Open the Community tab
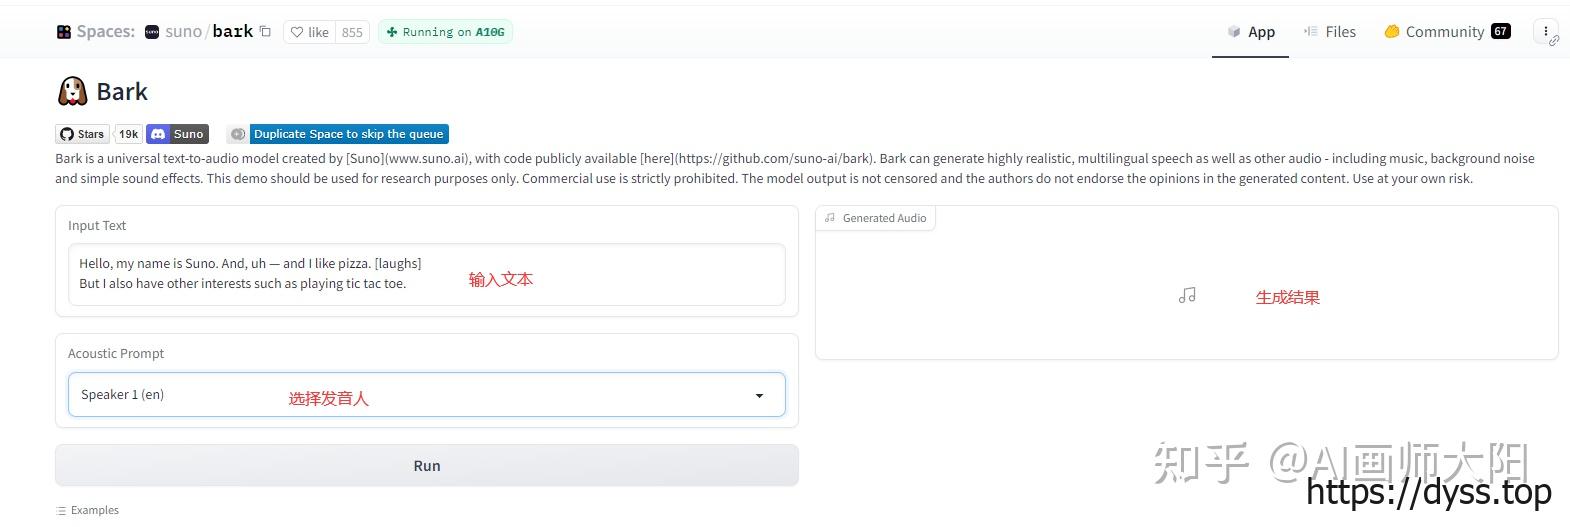Viewport: 1570px width, 527px height. pyautogui.click(x=1446, y=32)
